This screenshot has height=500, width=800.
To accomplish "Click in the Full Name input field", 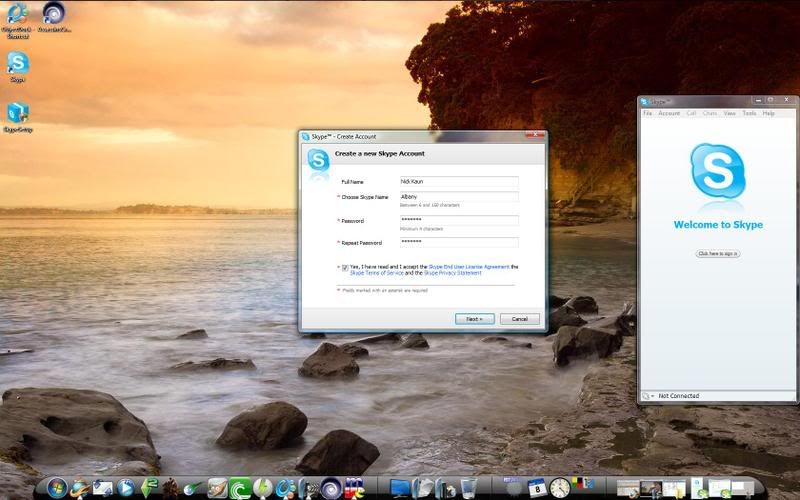I will tap(458, 182).
